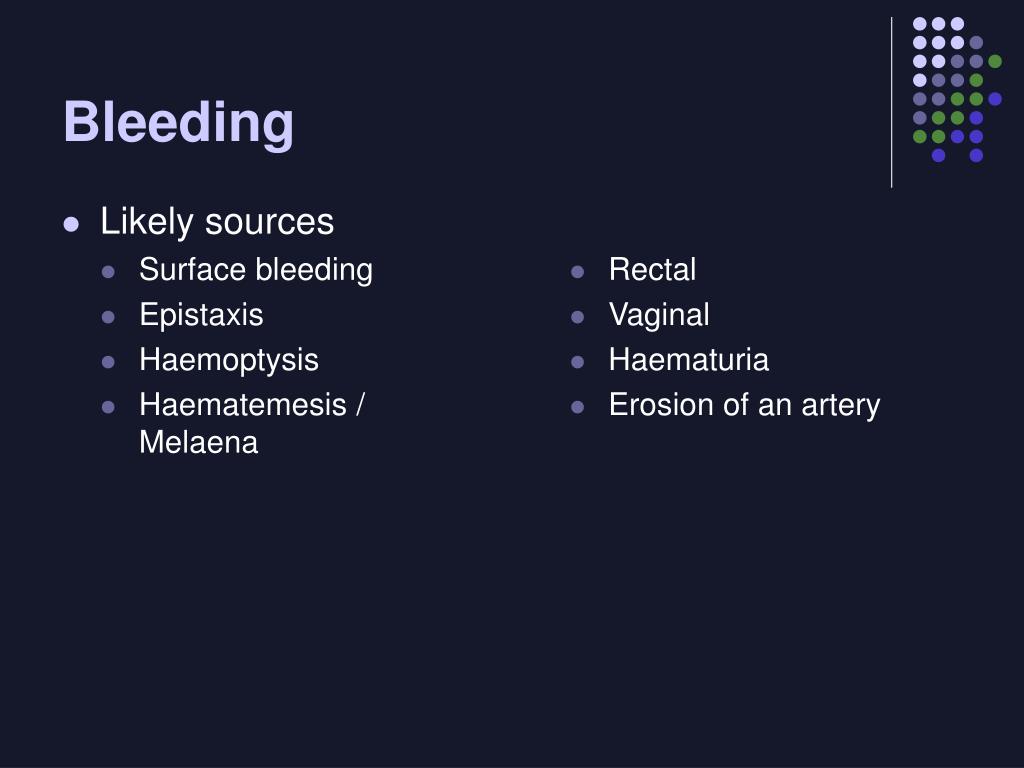1024x768 pixels.
Task: Click the Rectal list item
Action: [x=652, y=270]
